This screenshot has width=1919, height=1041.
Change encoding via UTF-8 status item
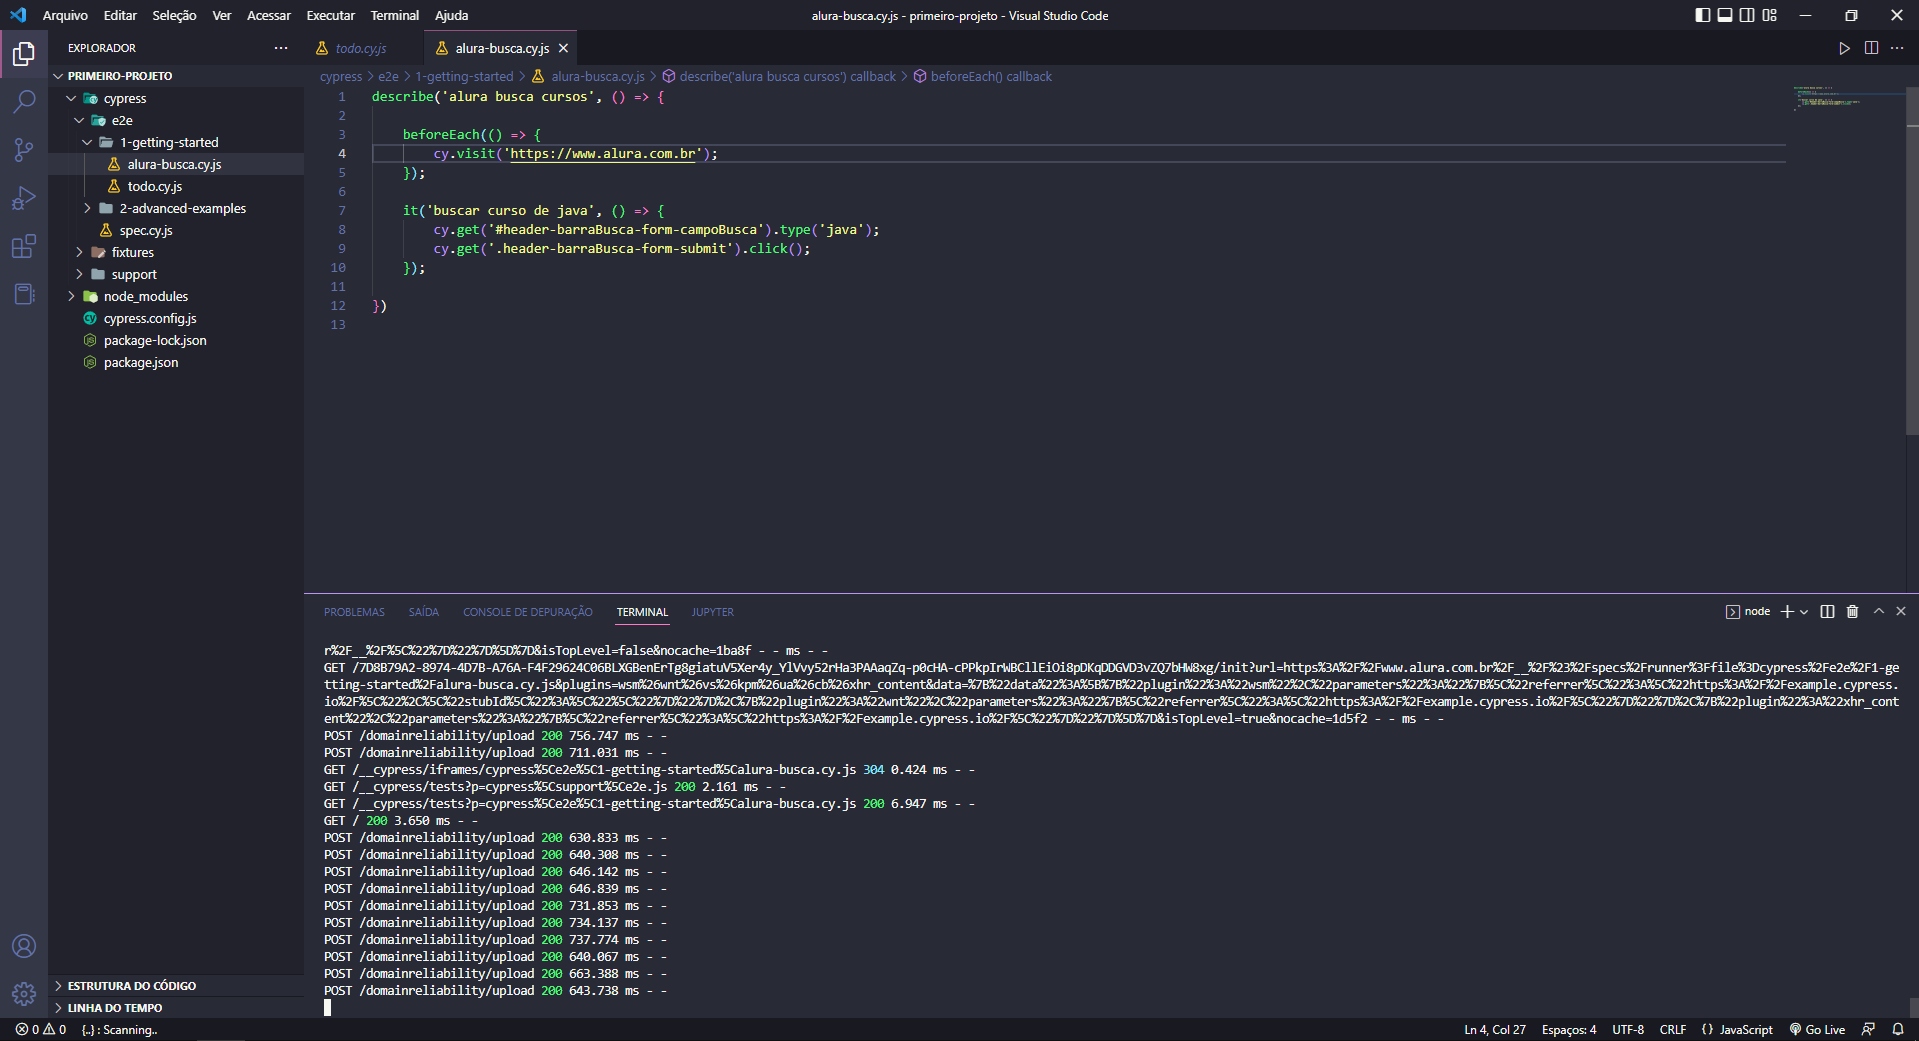point(1628,1029)
